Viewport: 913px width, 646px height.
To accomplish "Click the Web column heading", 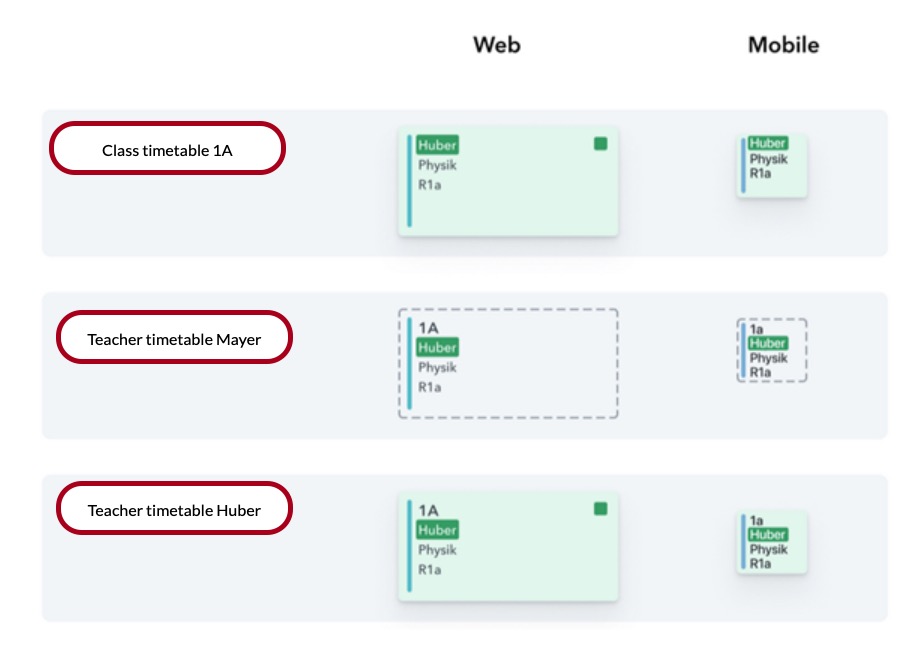I will (497, 45).
